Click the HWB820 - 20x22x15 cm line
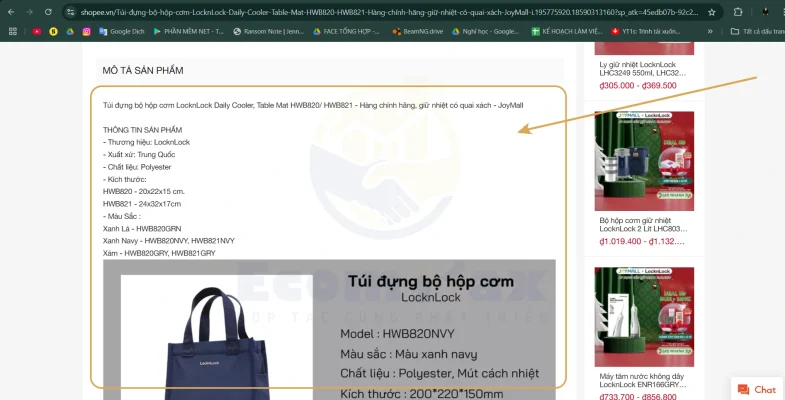The width and height of the screenshot is (785, 400). pos(144,191)
